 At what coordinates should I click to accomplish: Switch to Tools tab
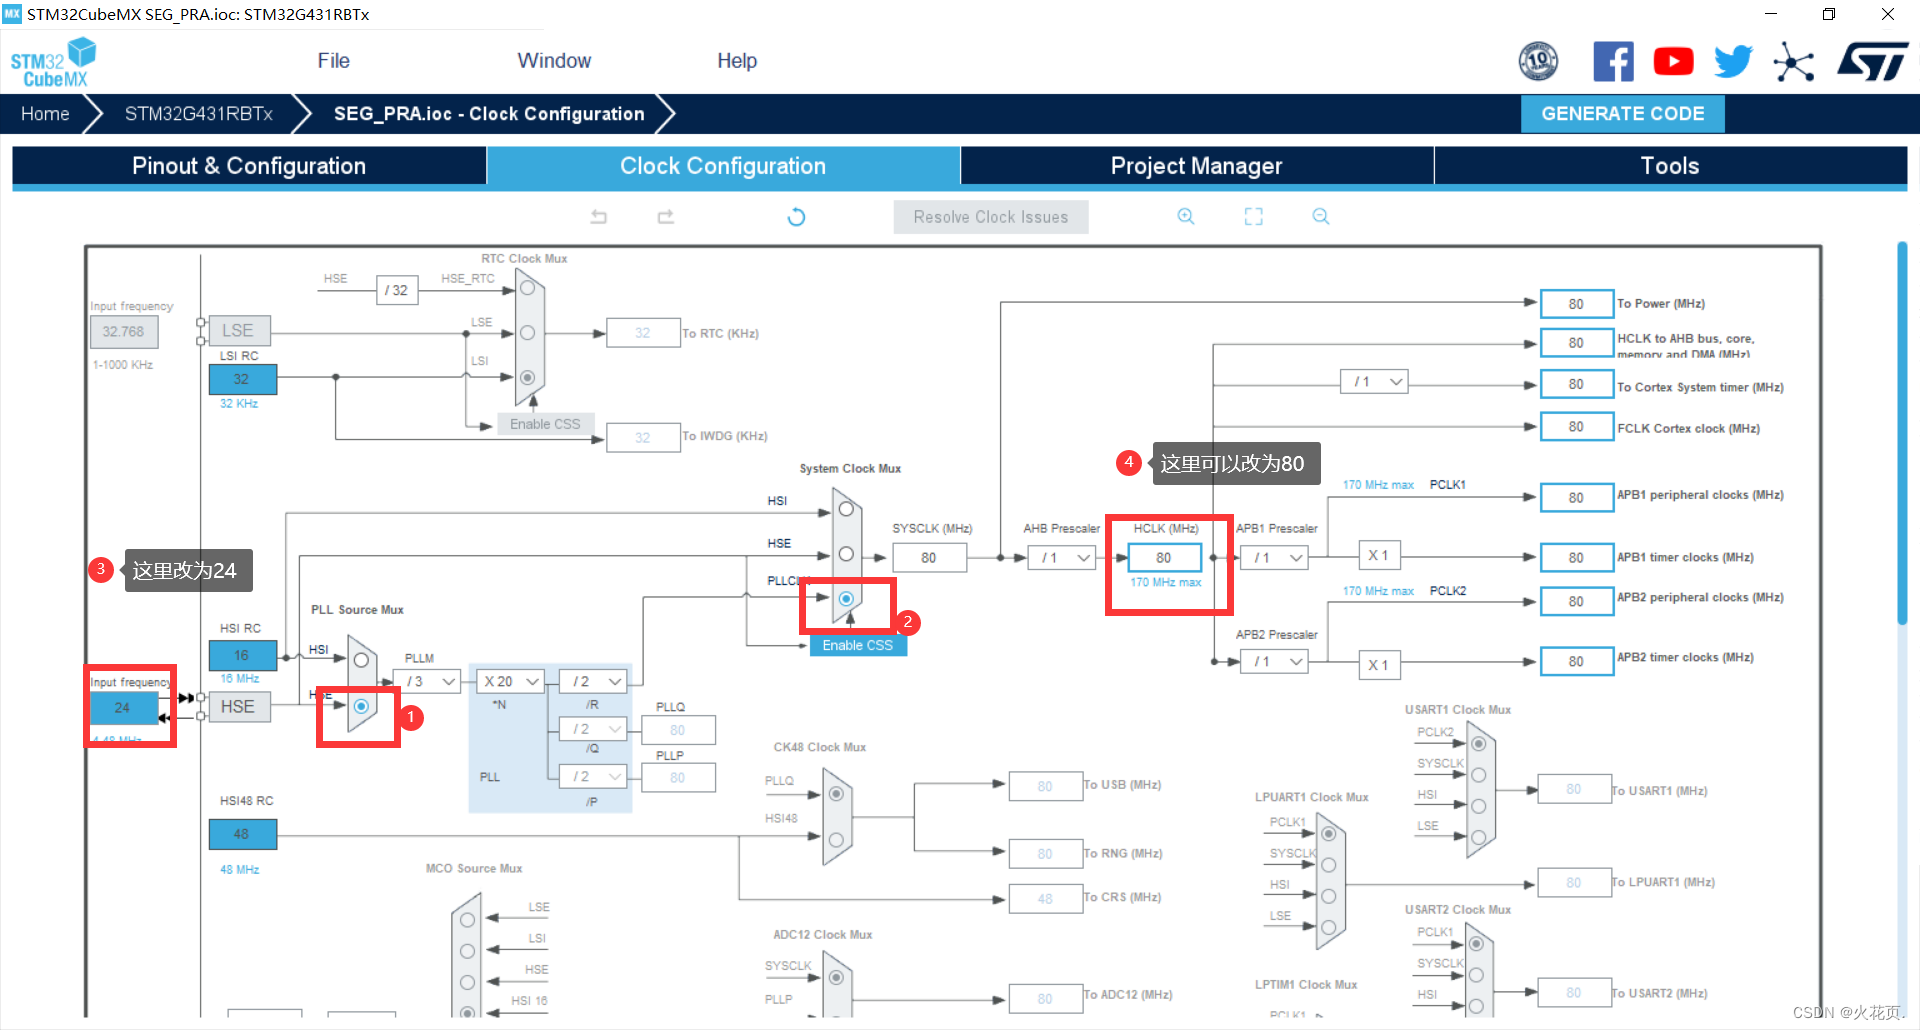1670,166
